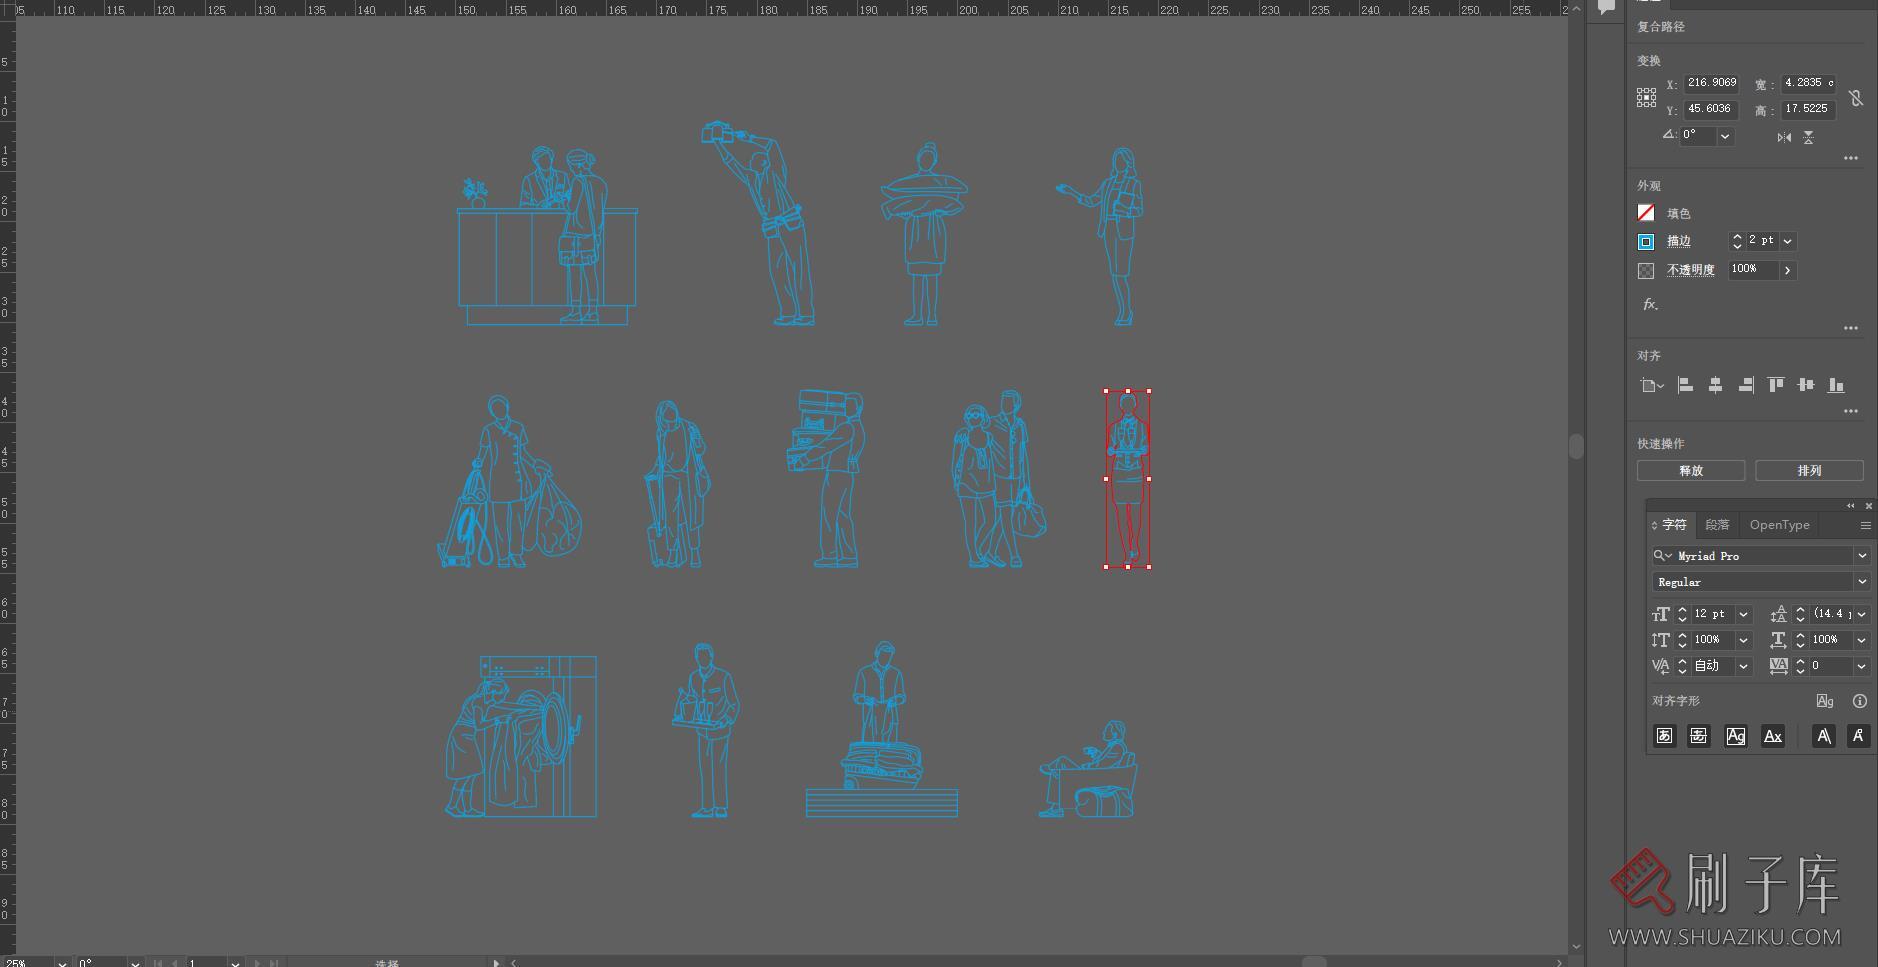
Task: Expand the stroke weight 2 pt dropdown
Action: pyautogui.click(x=1788, y=241)
